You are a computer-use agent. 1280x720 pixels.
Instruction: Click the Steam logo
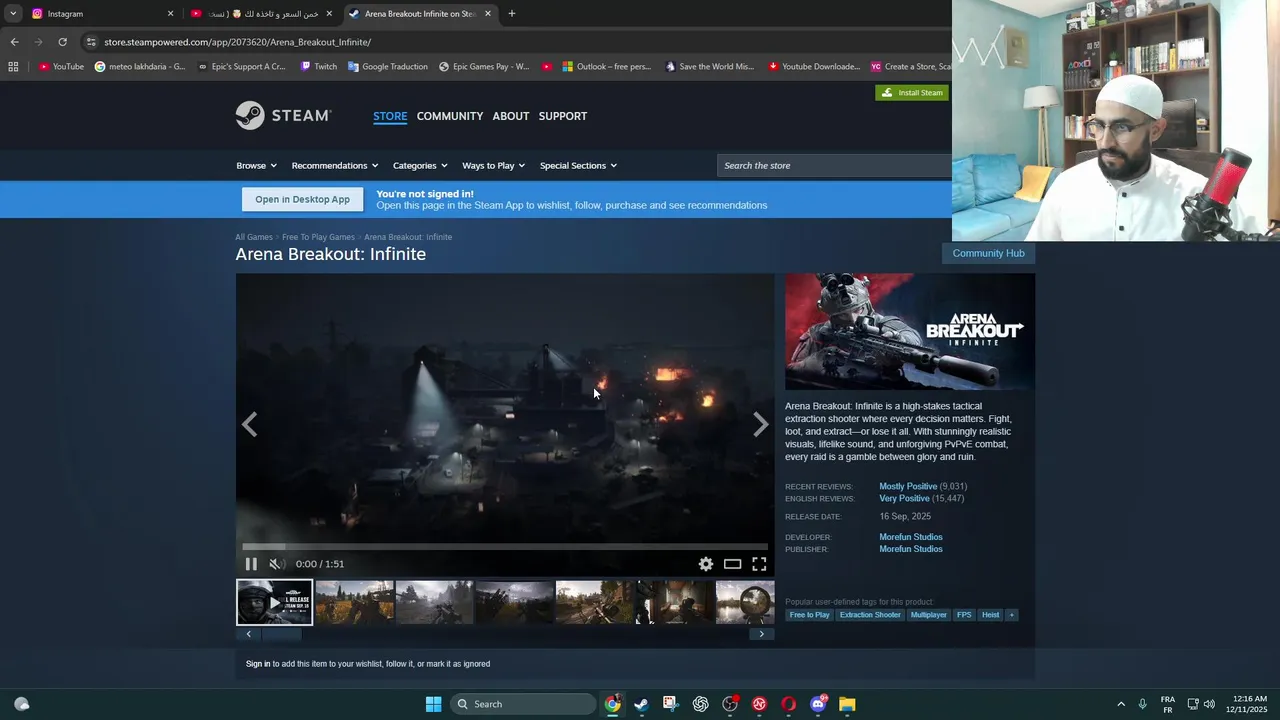pyautogui.click(x=283, y=116)
